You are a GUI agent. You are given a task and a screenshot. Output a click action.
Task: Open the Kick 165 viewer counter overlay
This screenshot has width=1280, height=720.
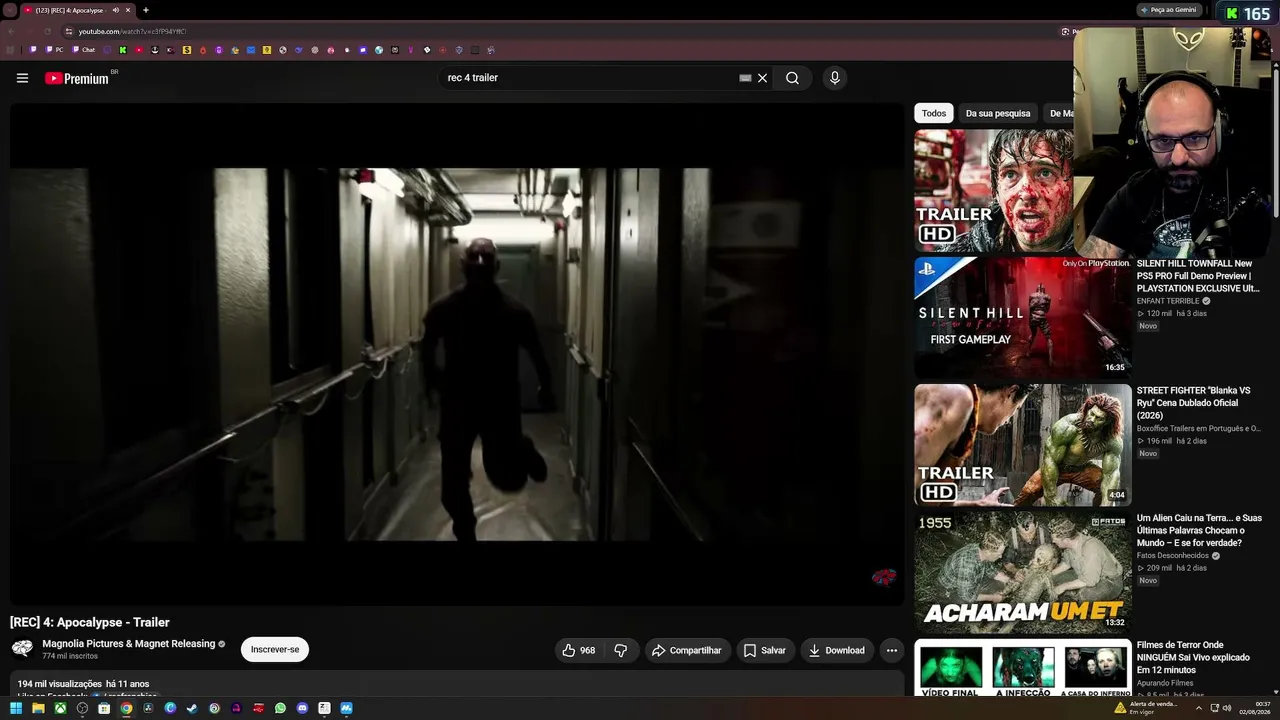tap(1248, 14)
